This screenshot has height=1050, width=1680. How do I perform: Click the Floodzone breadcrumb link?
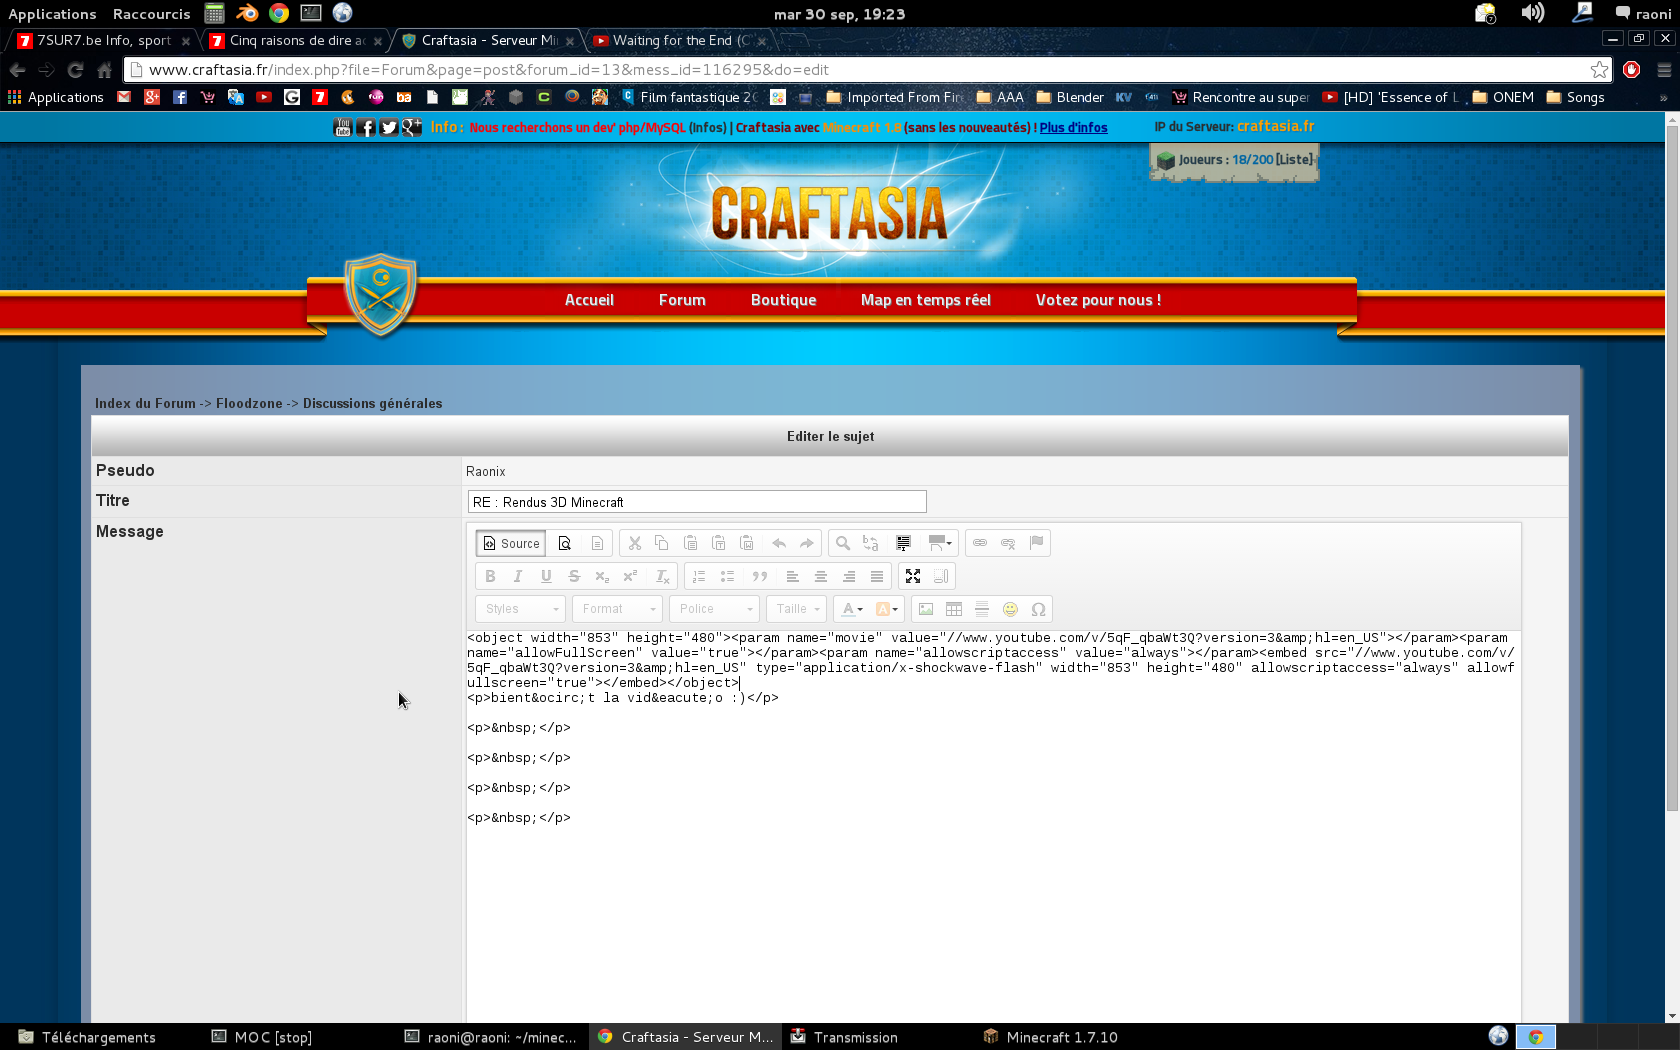pyautogui.click(x=249, y=404)
